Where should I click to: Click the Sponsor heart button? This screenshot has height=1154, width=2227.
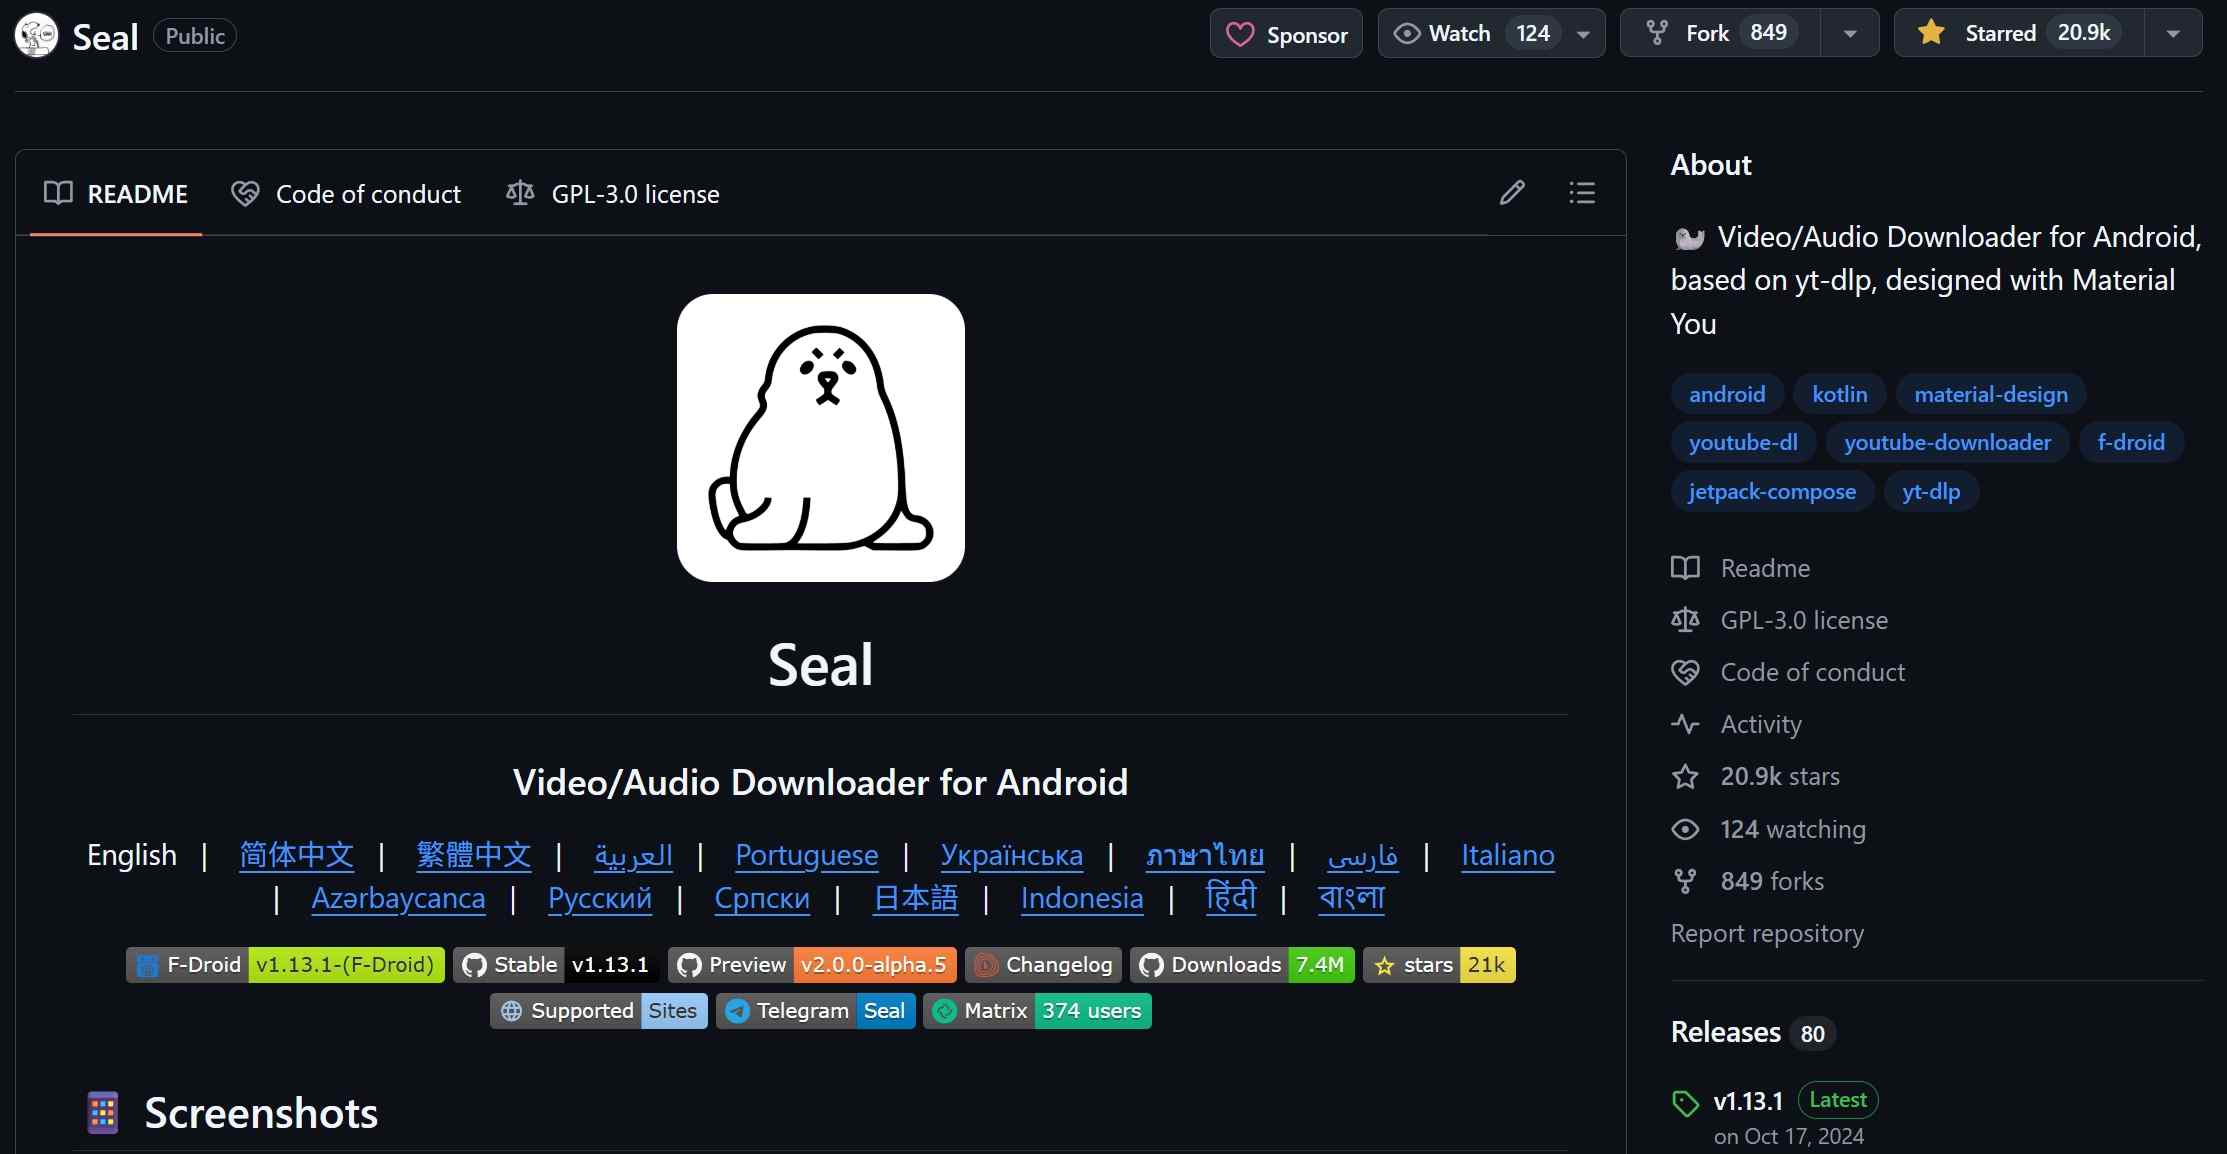point(1286,34)
